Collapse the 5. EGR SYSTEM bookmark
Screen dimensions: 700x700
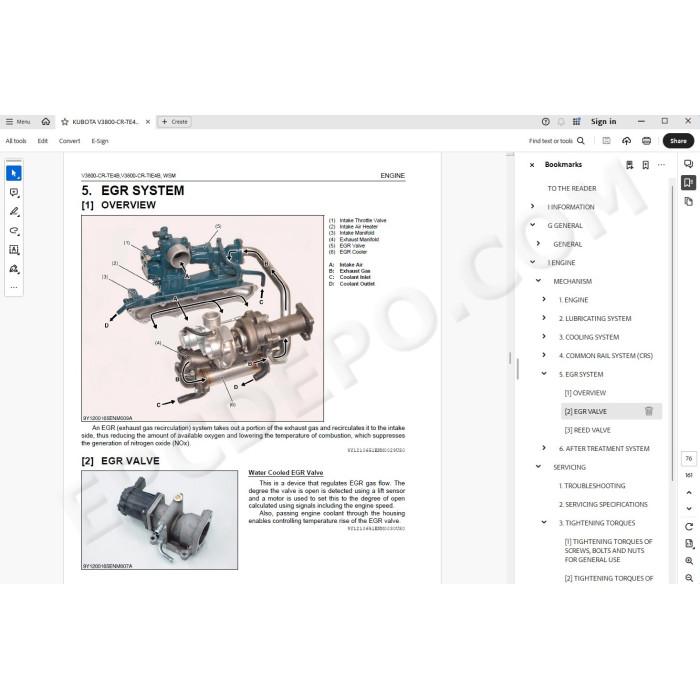(544, 374)
